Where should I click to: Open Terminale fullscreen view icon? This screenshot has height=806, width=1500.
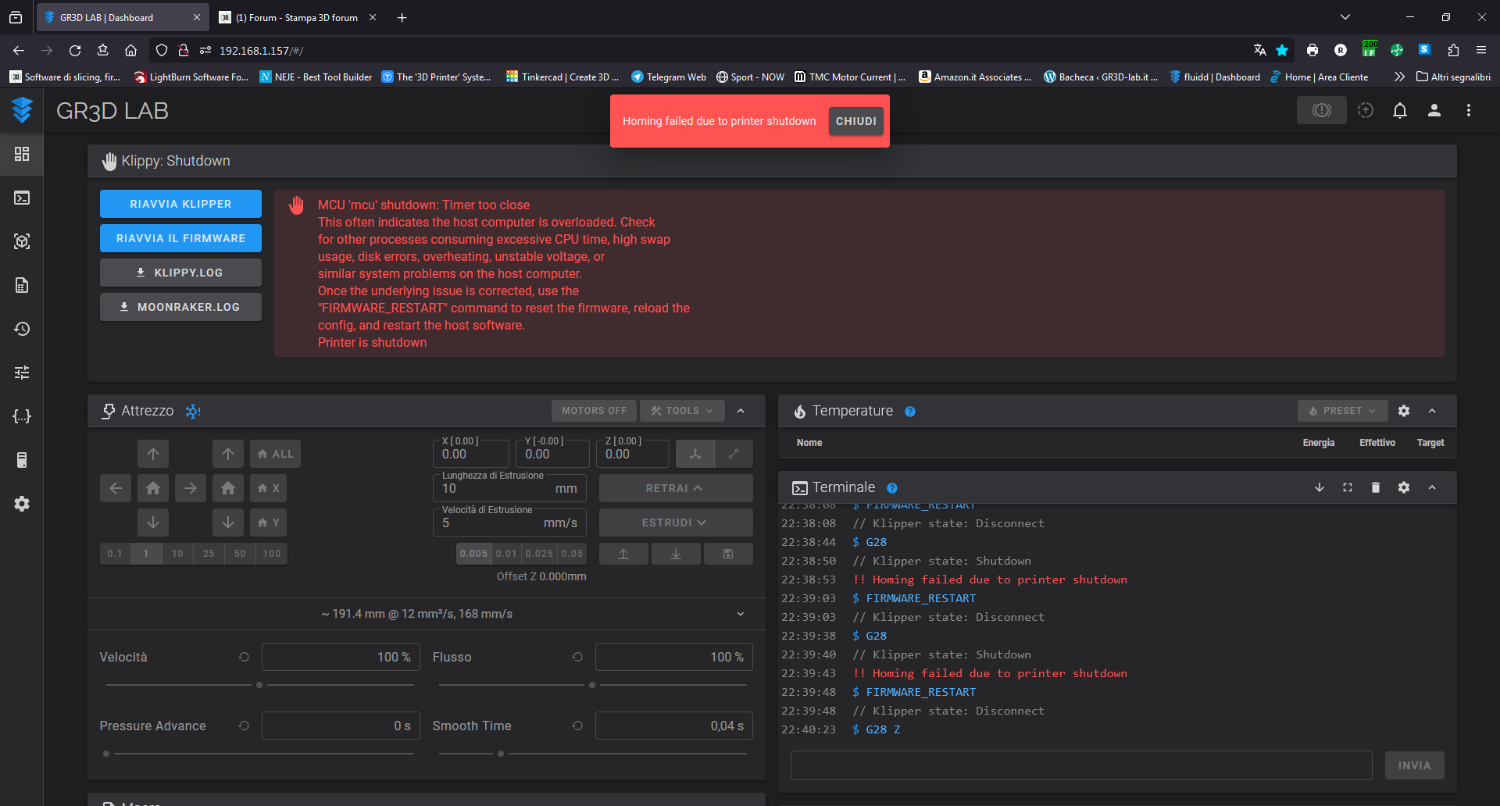[1347, 488]
